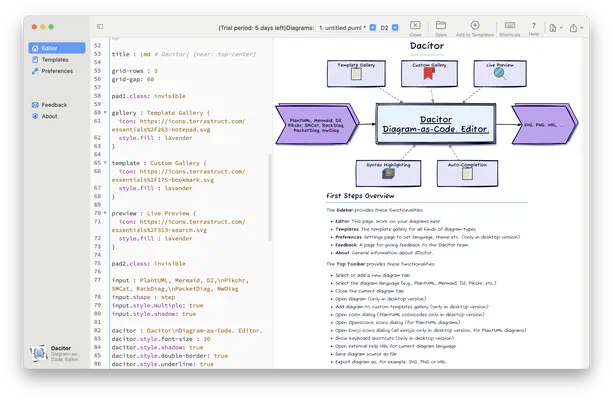Click the search.svg icon URL on line 71
The image size is (613, 400).
click(x=179, y=226)
